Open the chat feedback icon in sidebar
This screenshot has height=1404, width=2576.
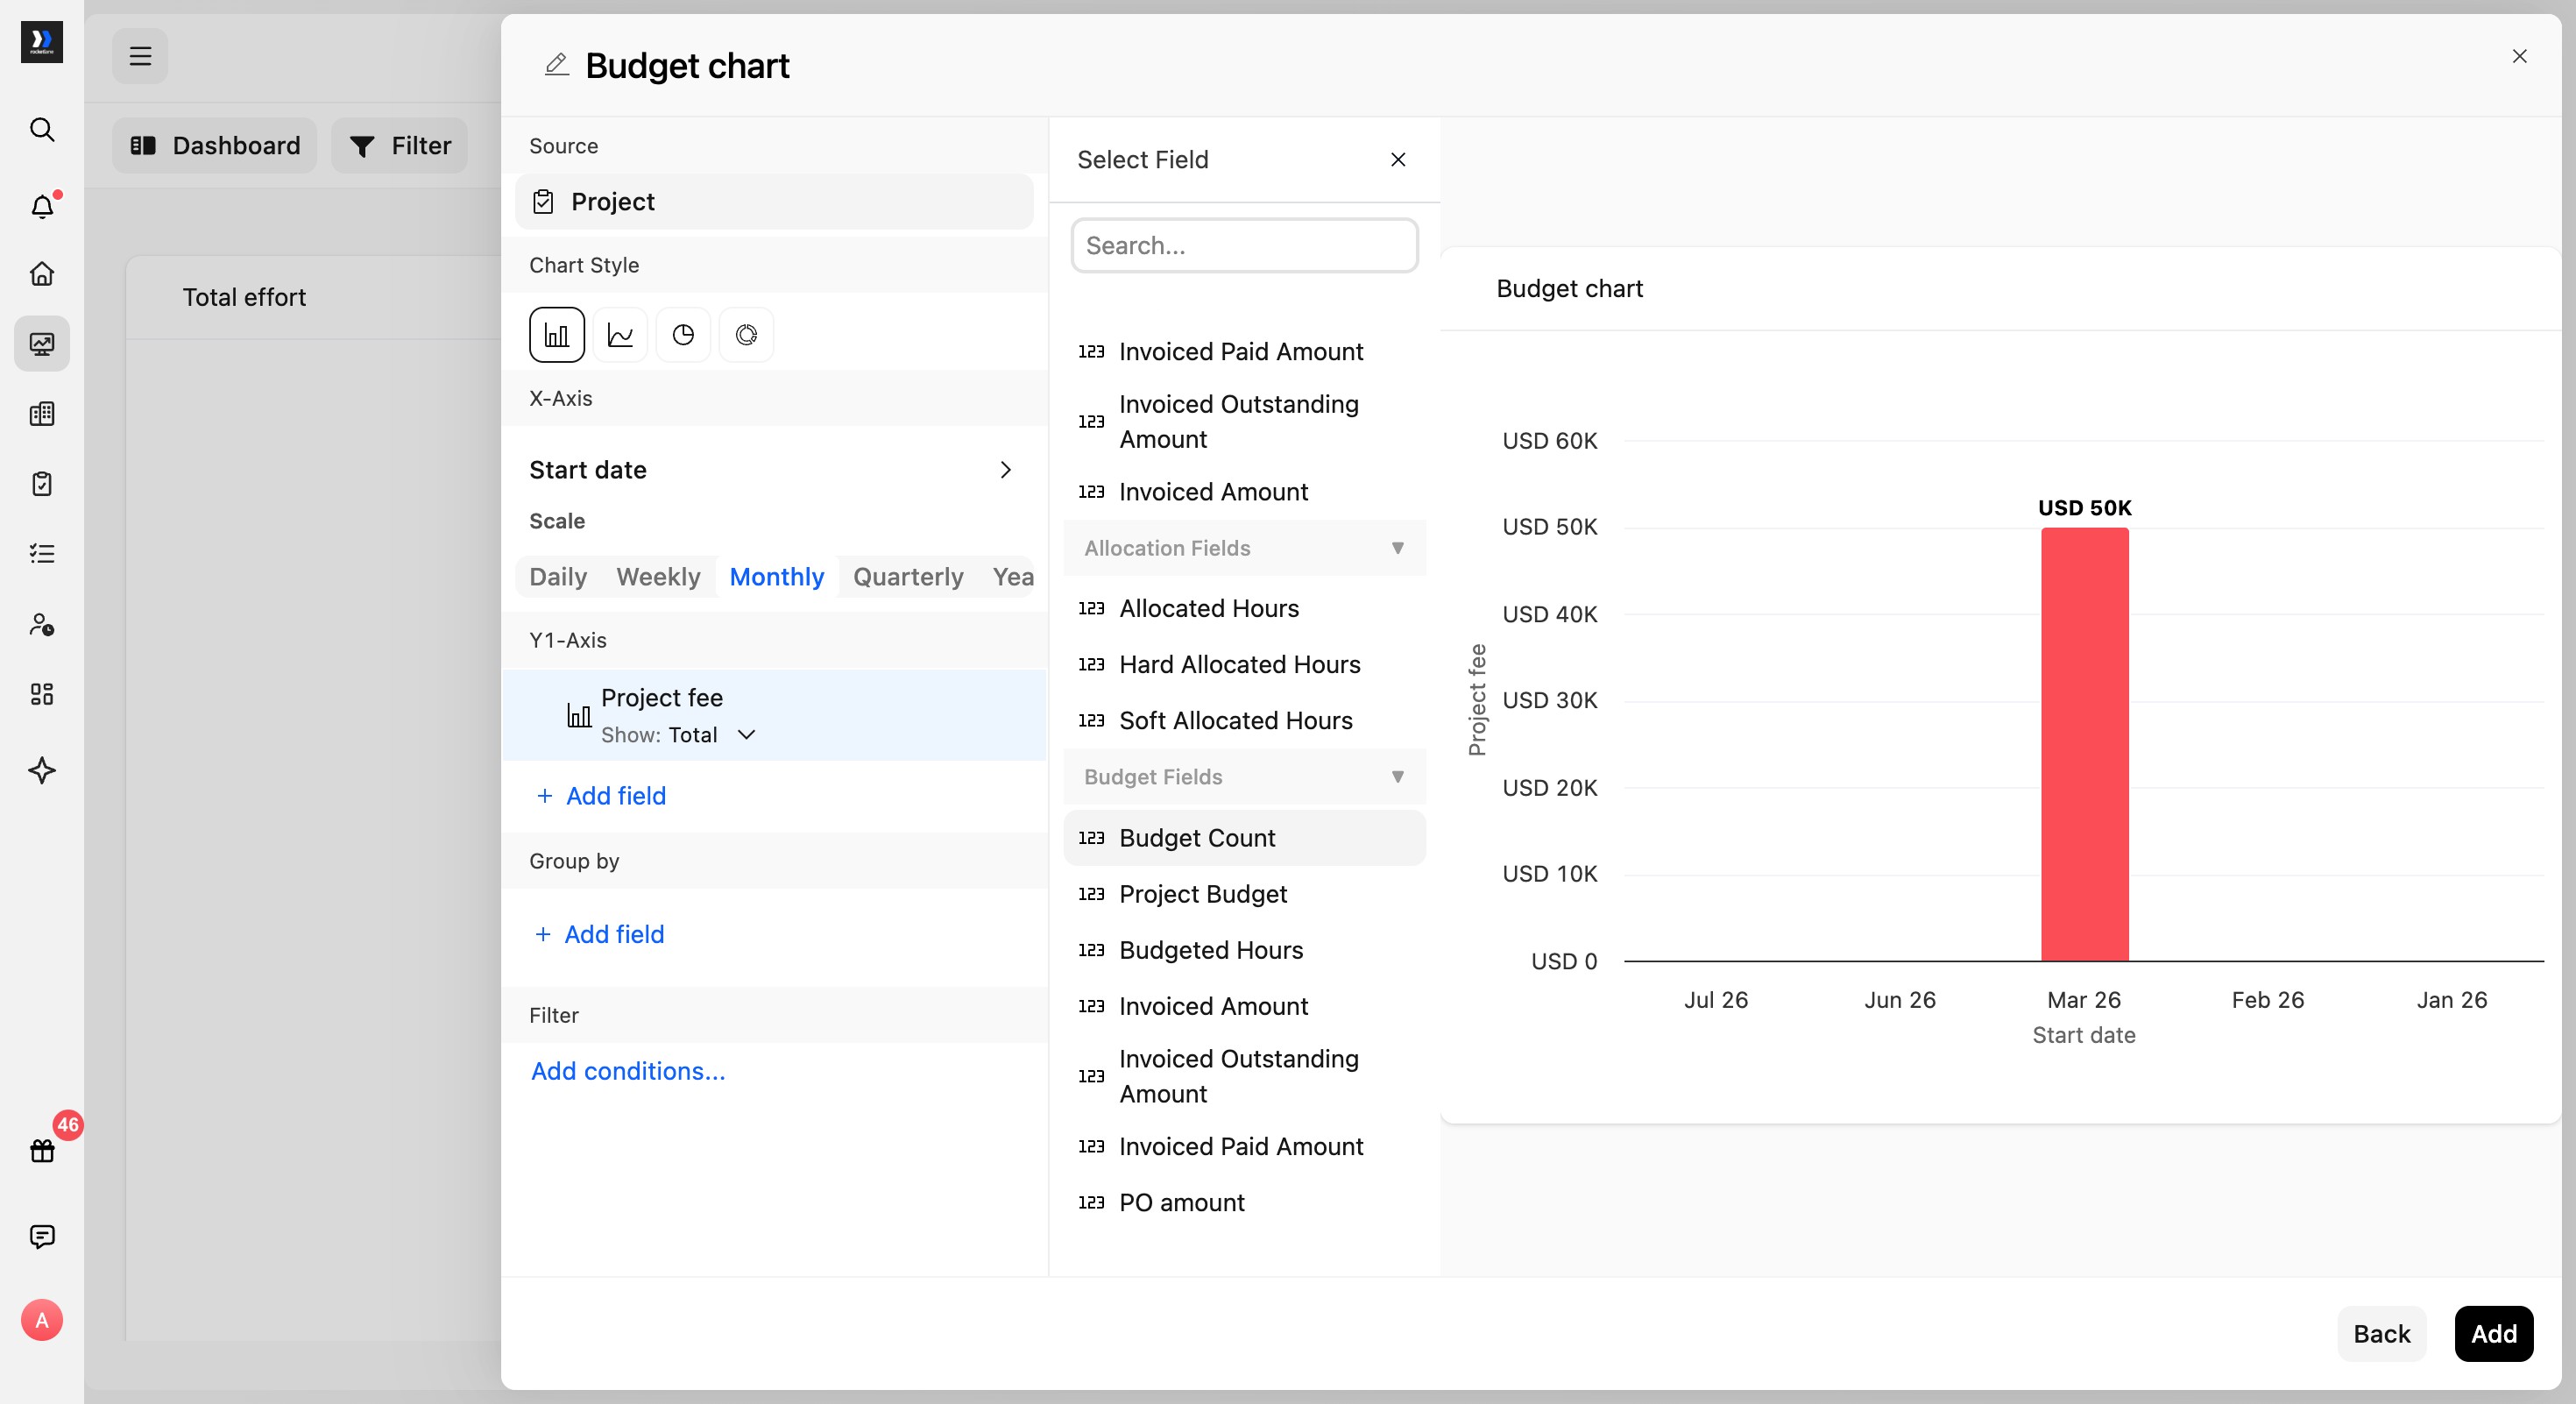coord(42,1237)
